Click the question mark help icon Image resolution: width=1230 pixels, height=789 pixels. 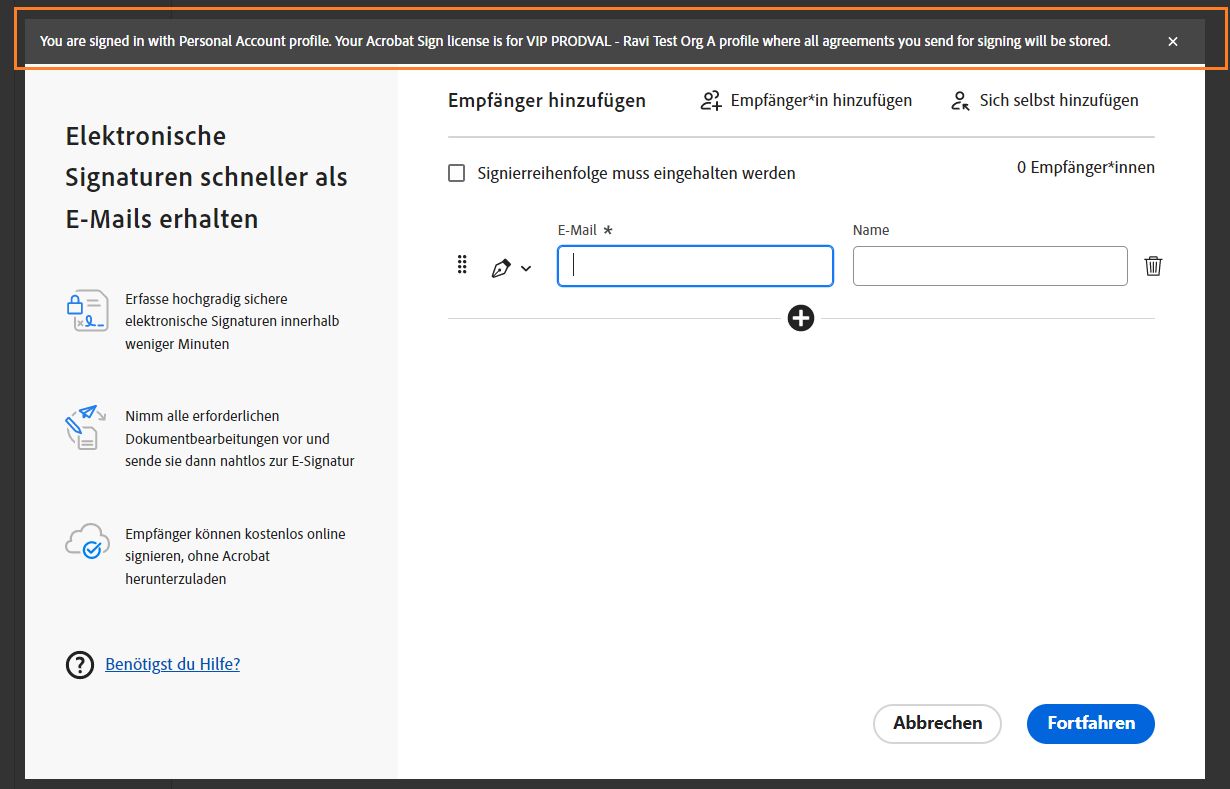(79, 663)
